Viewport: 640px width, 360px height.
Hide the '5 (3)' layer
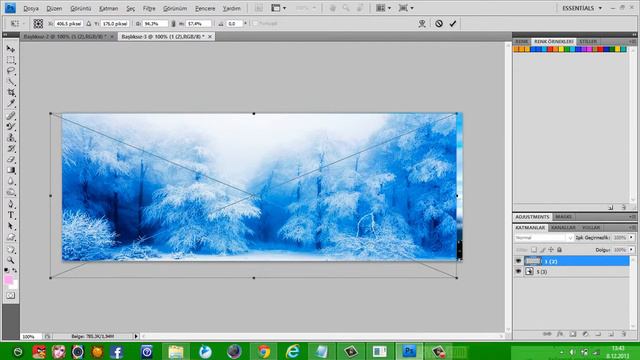coord(518,271)
